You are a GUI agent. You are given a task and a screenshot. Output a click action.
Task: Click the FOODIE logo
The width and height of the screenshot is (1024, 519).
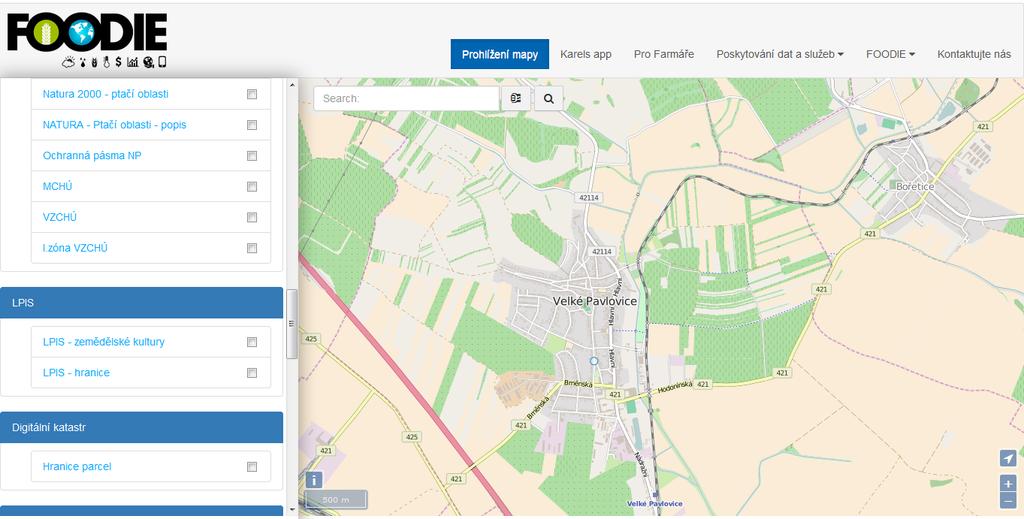[x=87, y=40]
